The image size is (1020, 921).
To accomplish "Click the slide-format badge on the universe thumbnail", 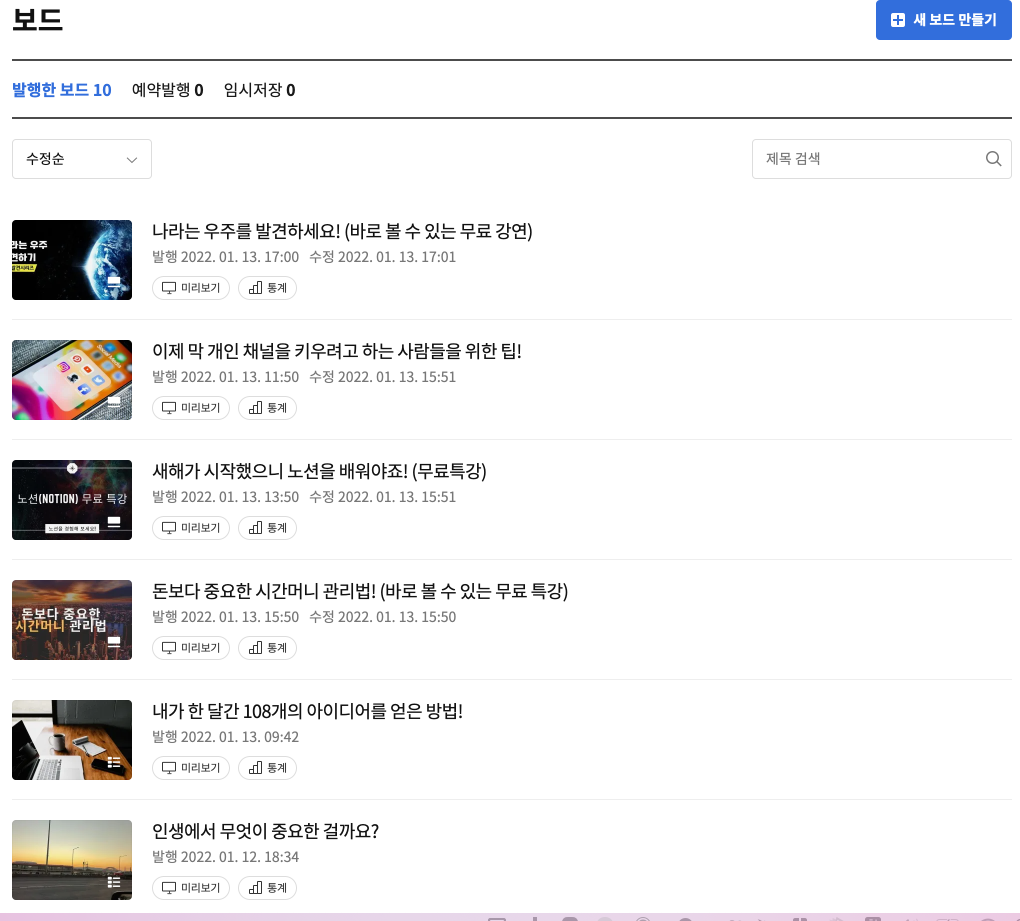I will pos(114,282).
